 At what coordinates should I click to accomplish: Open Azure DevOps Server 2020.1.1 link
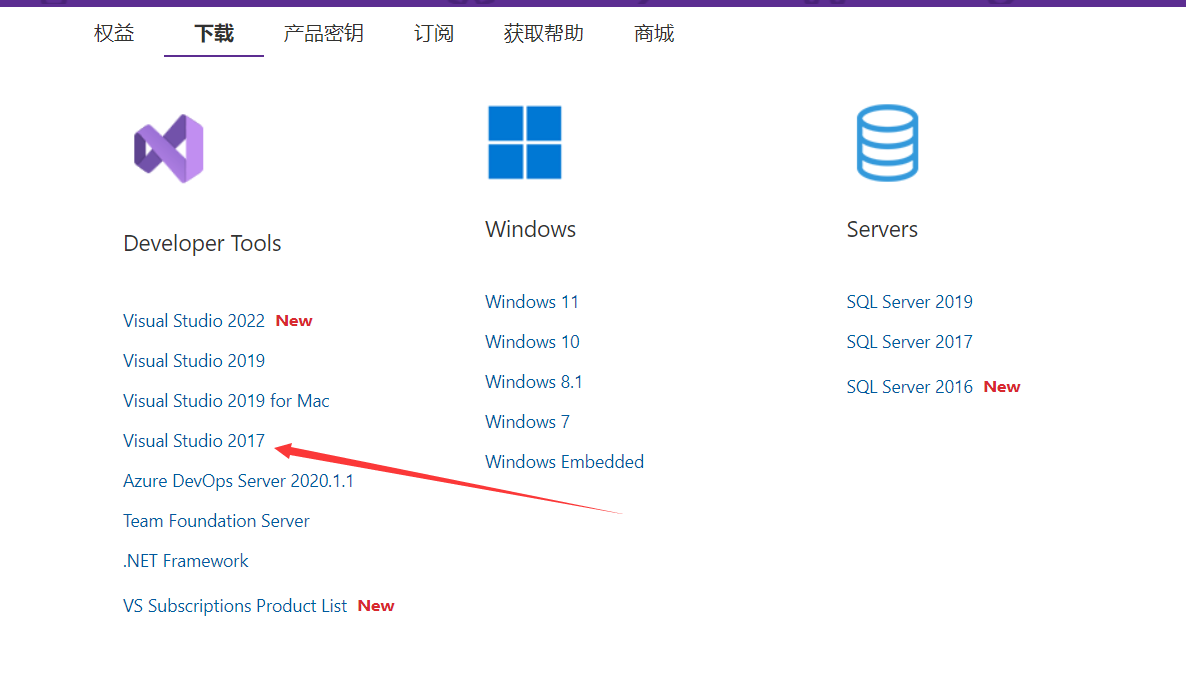pyautogui.click(x=238, y=481)
